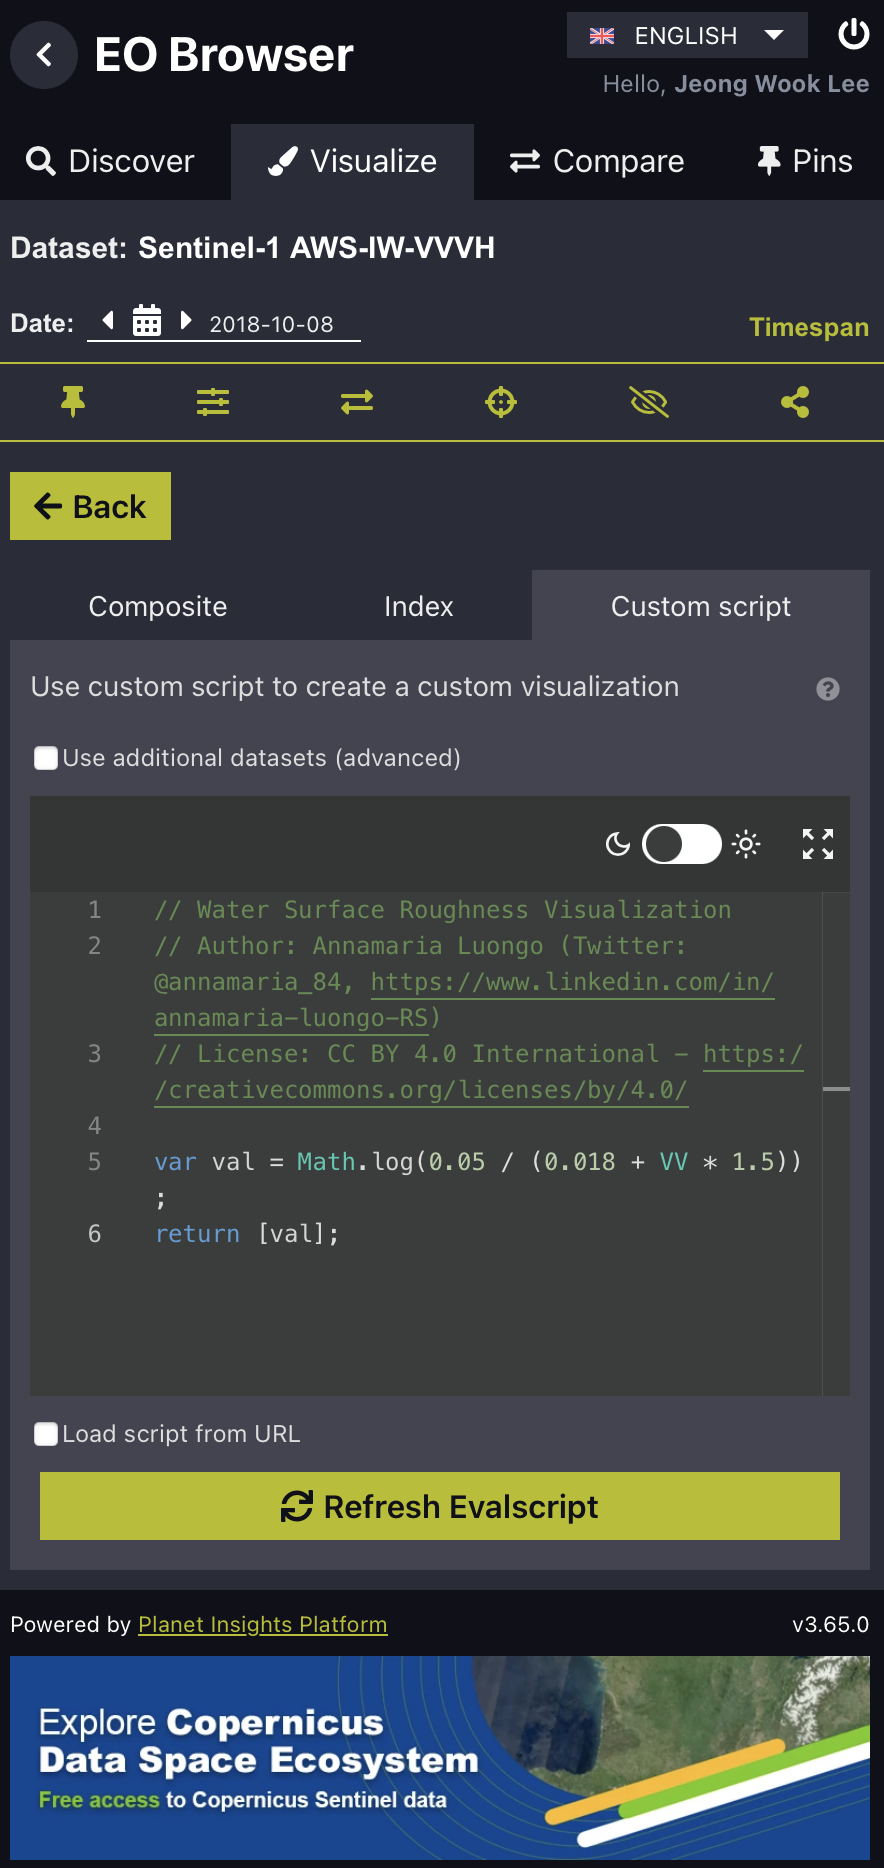Image resolution: width=884 pixels, height=1868 pixels.
Task: Open the effects sliders icon
Action: coord(213,402)
